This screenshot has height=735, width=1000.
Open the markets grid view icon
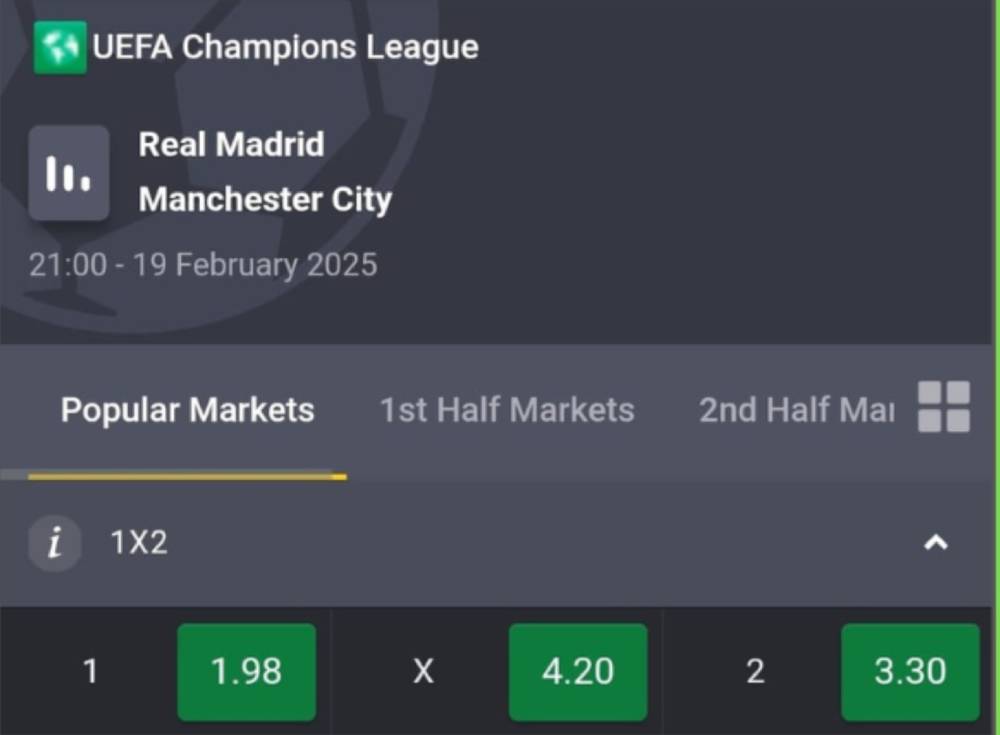click(943, 407)
